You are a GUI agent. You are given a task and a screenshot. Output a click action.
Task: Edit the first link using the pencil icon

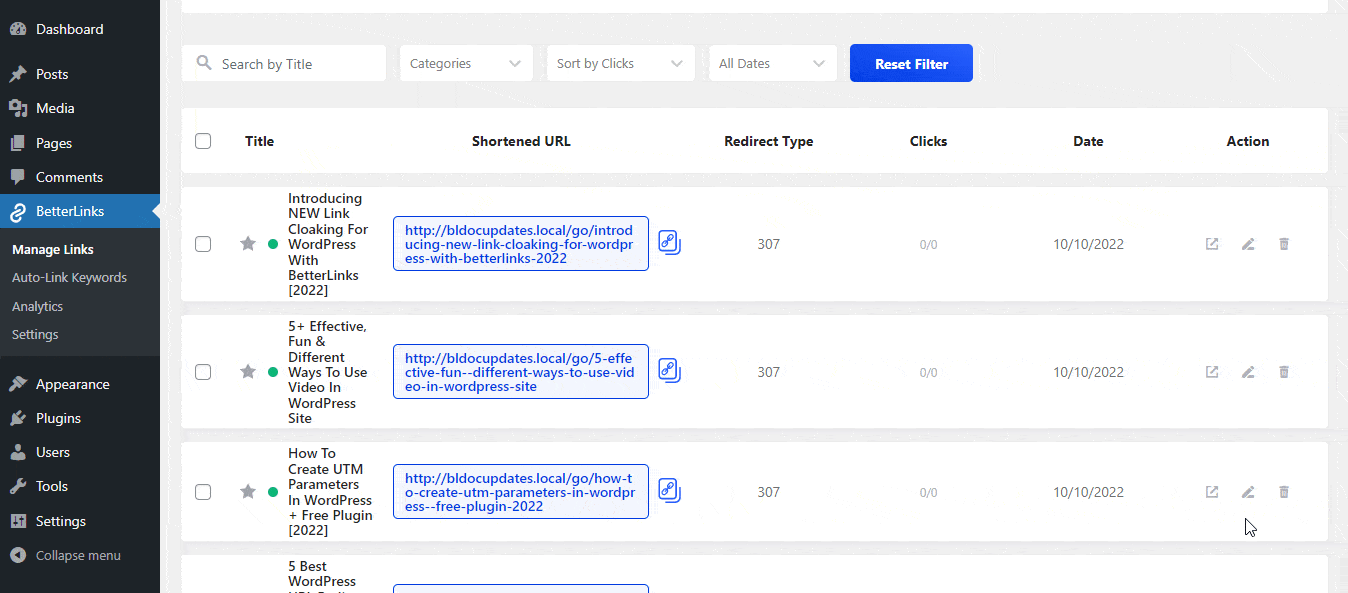(1247, 243)
